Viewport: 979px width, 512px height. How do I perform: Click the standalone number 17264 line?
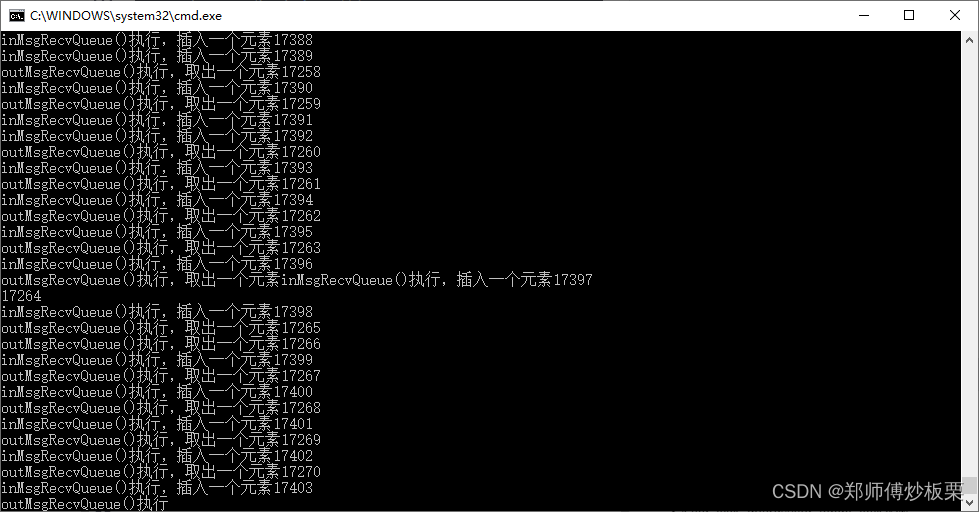[21, 296]
